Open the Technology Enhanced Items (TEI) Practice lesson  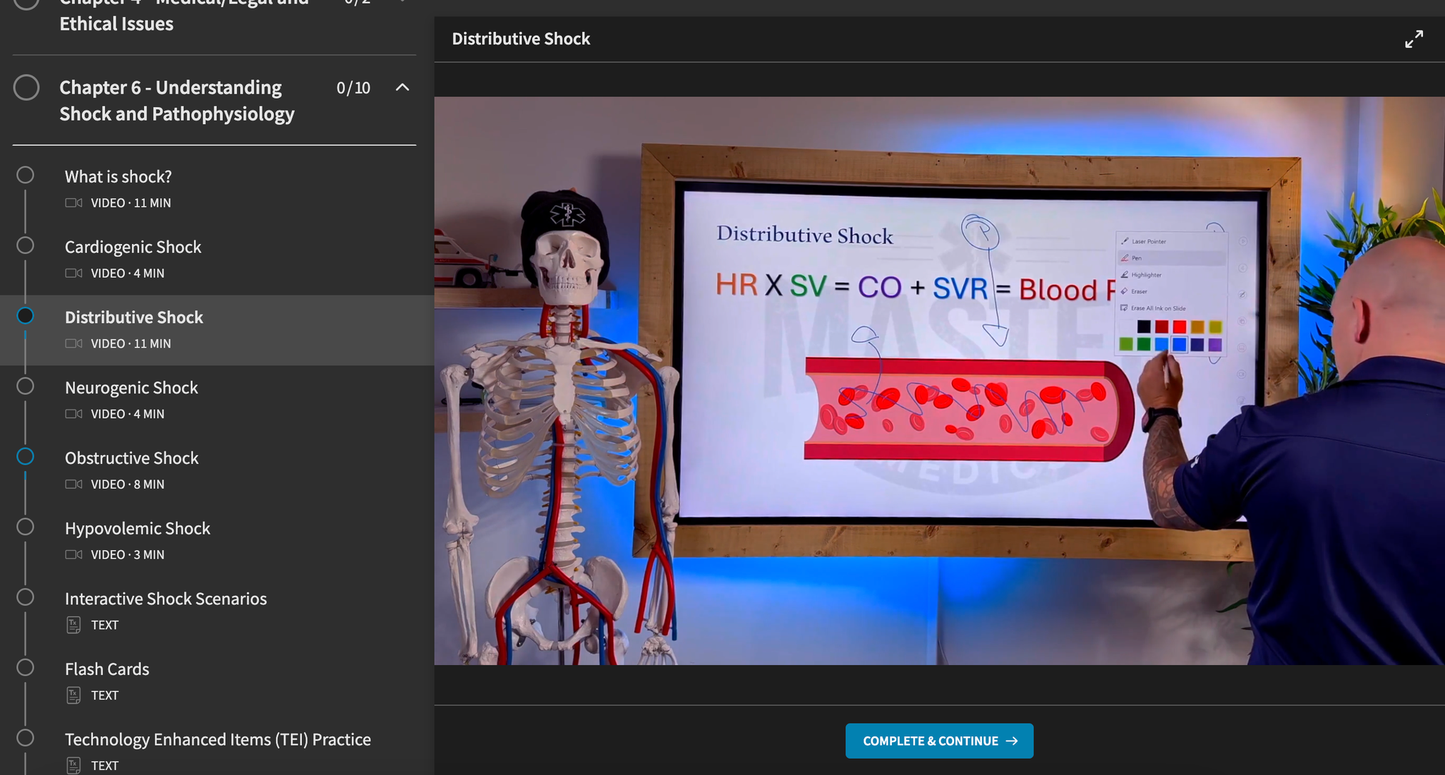[x=217, y=739]
